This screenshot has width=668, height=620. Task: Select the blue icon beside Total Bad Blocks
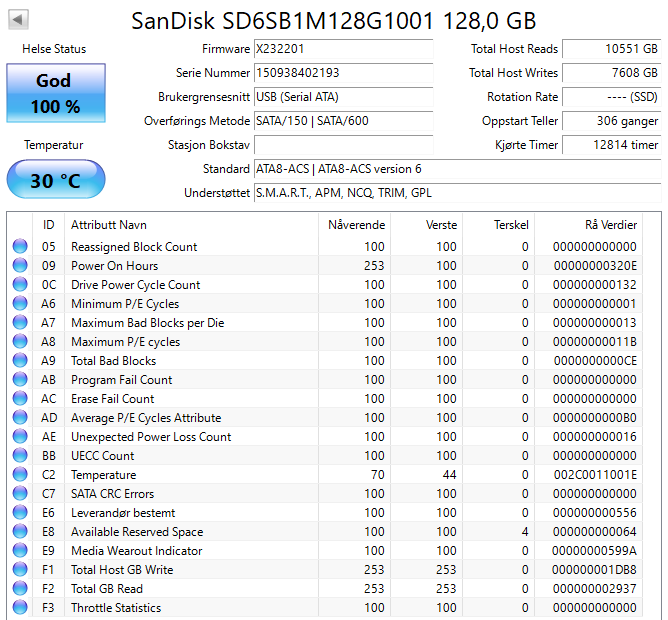20,361
